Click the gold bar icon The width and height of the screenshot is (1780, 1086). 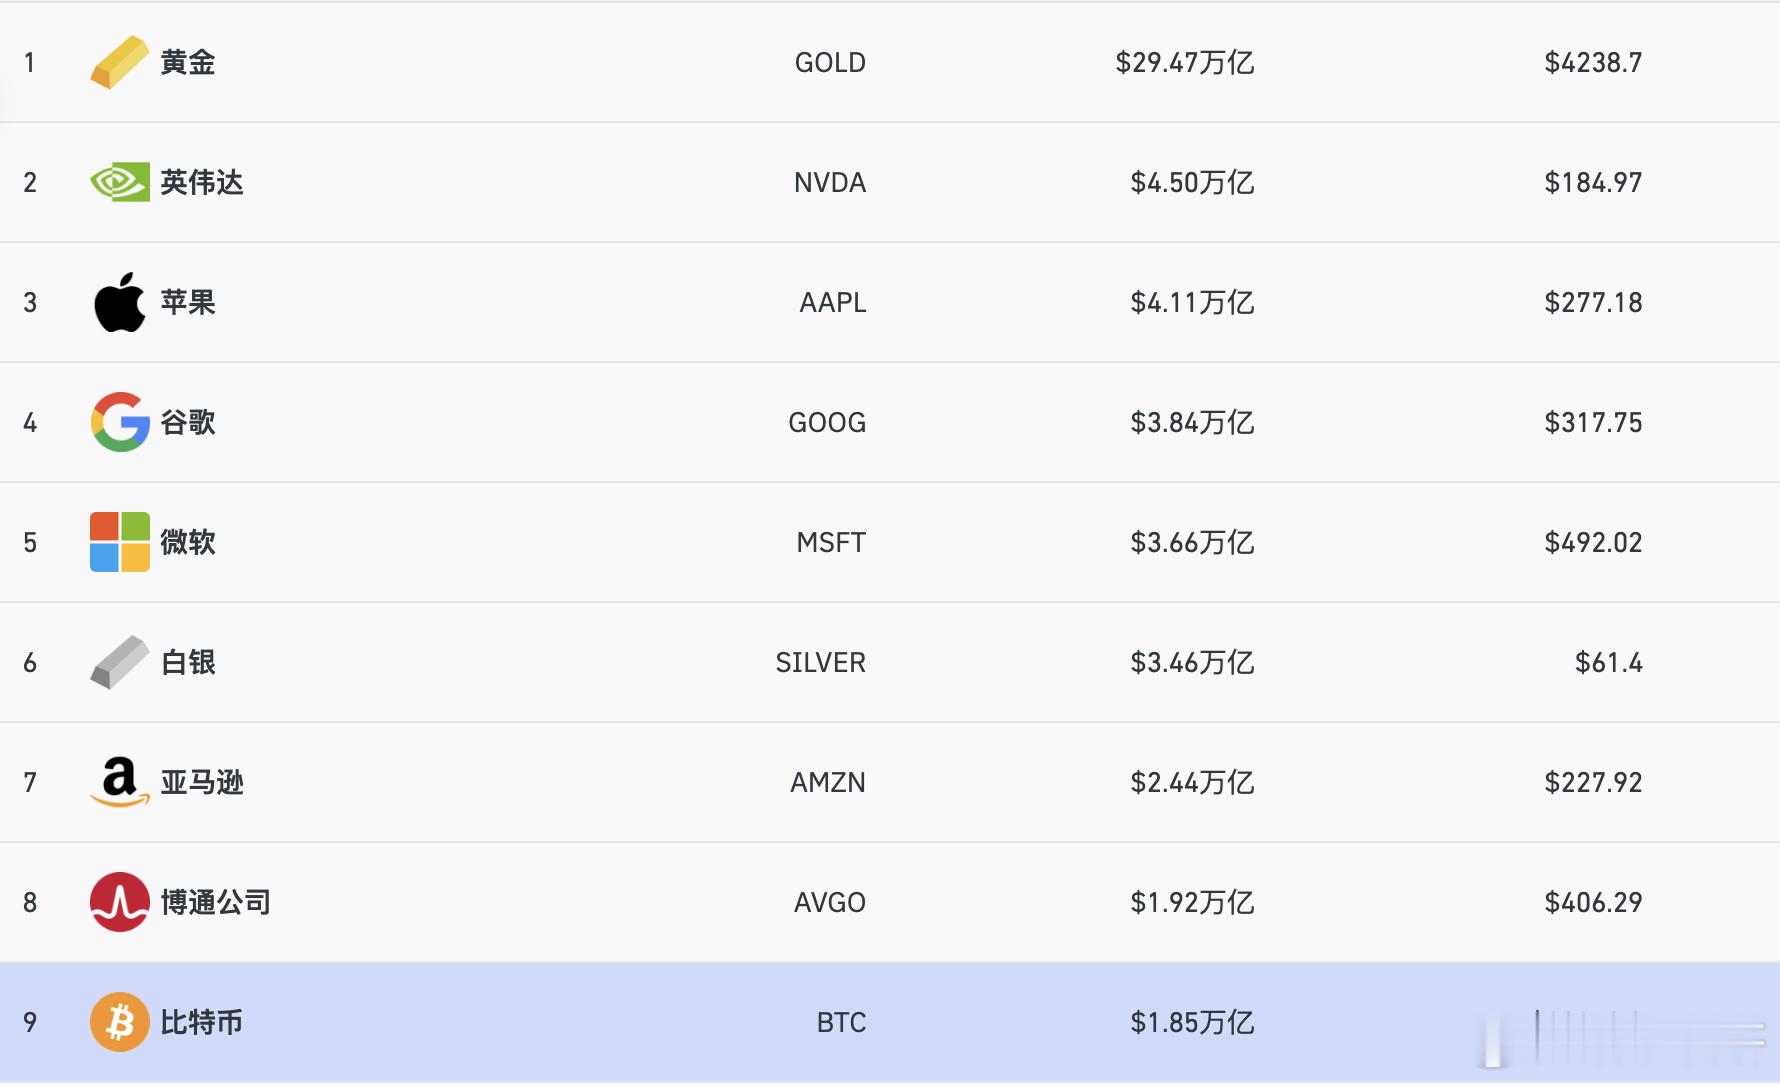119,62
